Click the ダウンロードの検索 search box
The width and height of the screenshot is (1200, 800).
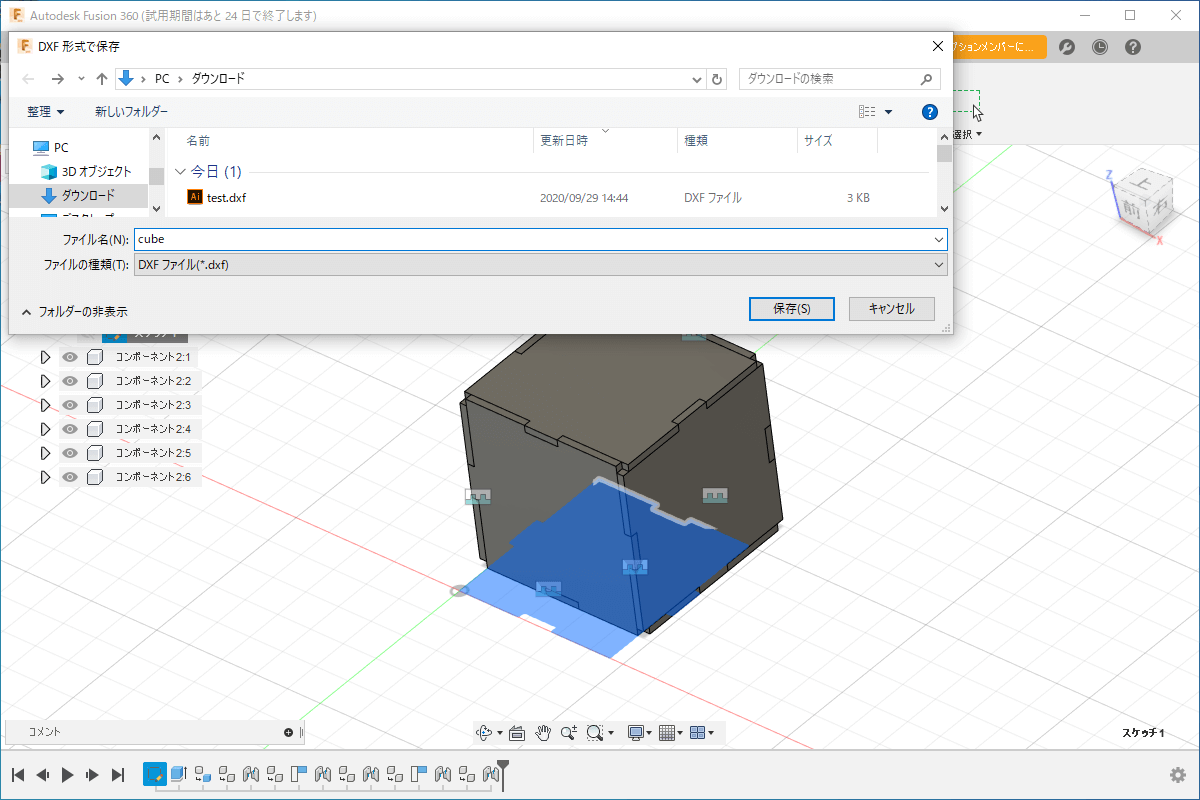tap(839, 78)
